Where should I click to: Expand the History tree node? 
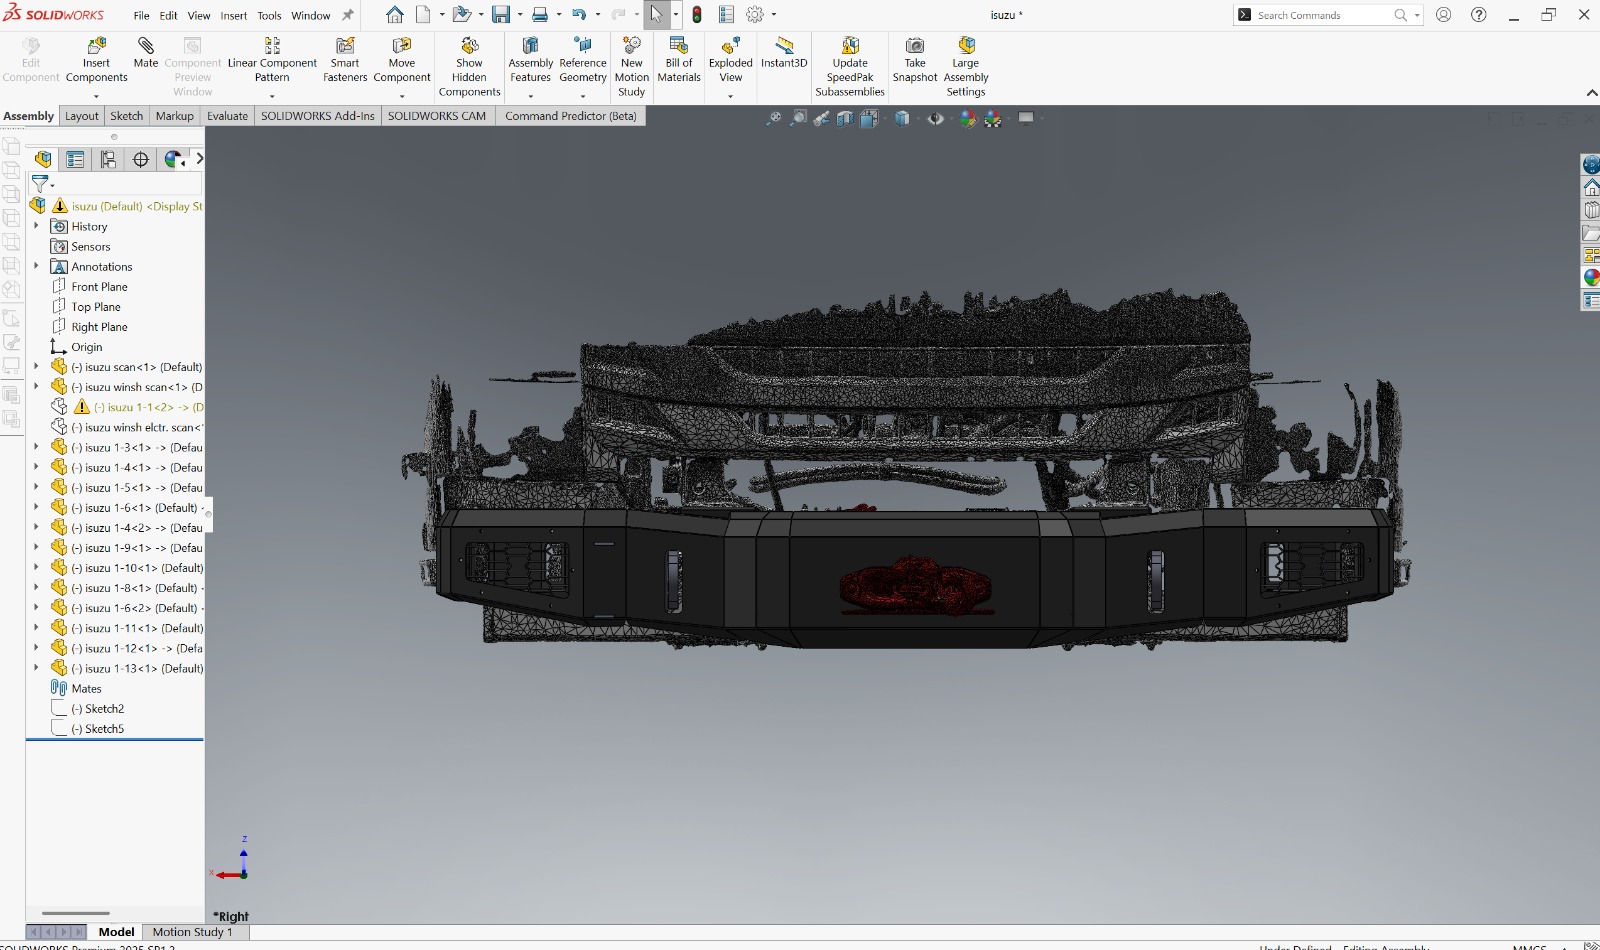(36, 226)
